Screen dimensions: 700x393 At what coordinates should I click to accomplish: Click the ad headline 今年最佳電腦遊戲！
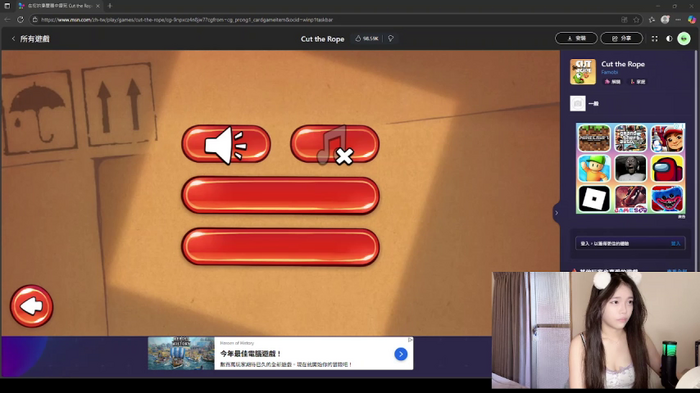pos(251,354)
